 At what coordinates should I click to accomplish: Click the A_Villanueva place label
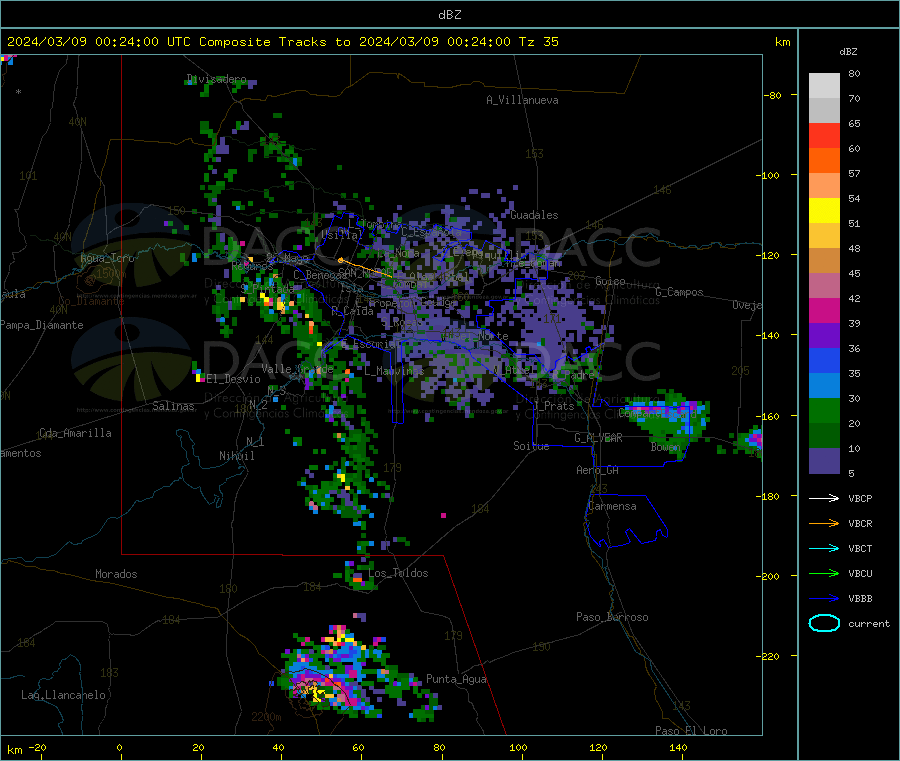coord(522,100)
